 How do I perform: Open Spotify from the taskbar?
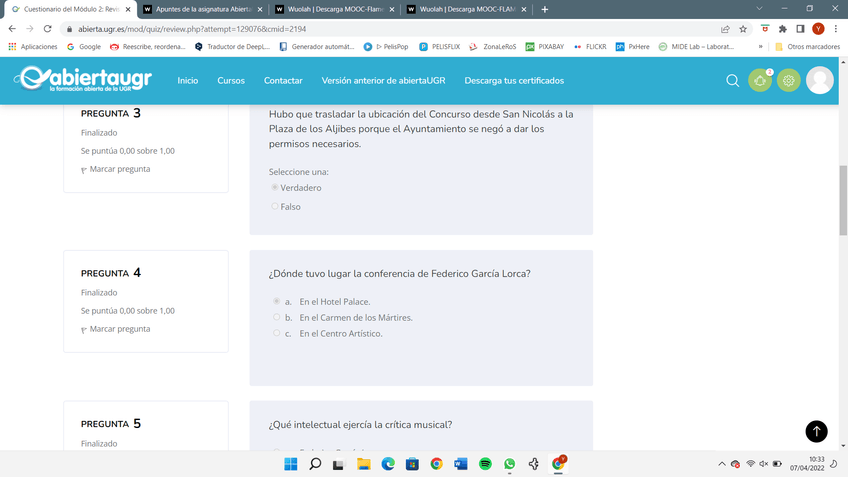click(485, 463)
